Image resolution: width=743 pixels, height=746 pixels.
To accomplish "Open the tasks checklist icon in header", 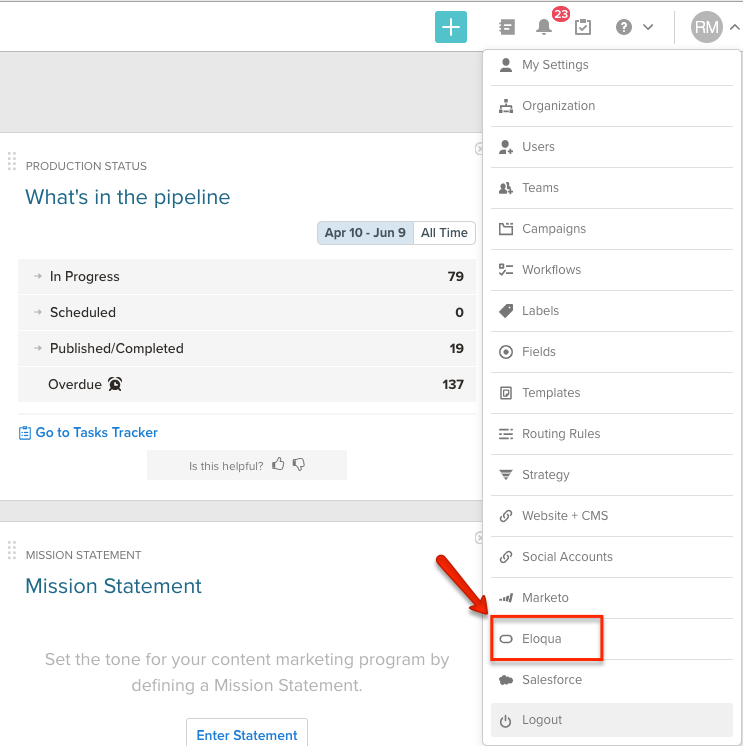I will point(583,27).
